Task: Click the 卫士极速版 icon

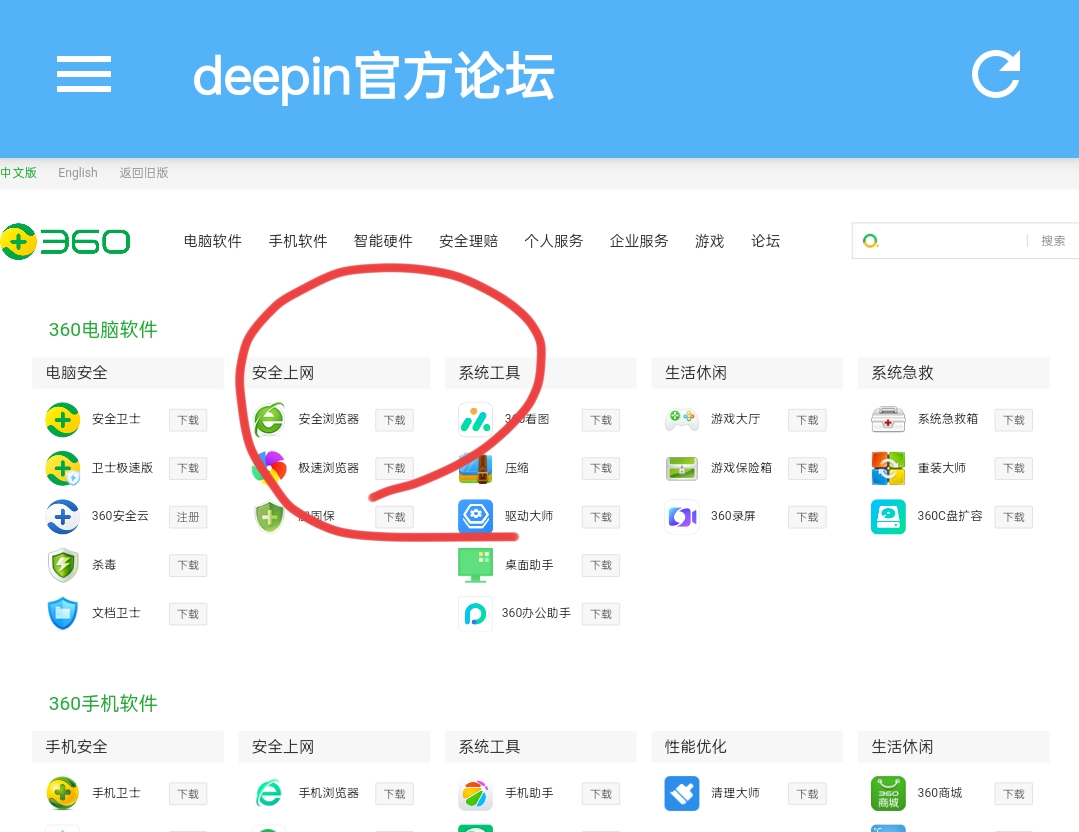Action: (x=63, y=468)
